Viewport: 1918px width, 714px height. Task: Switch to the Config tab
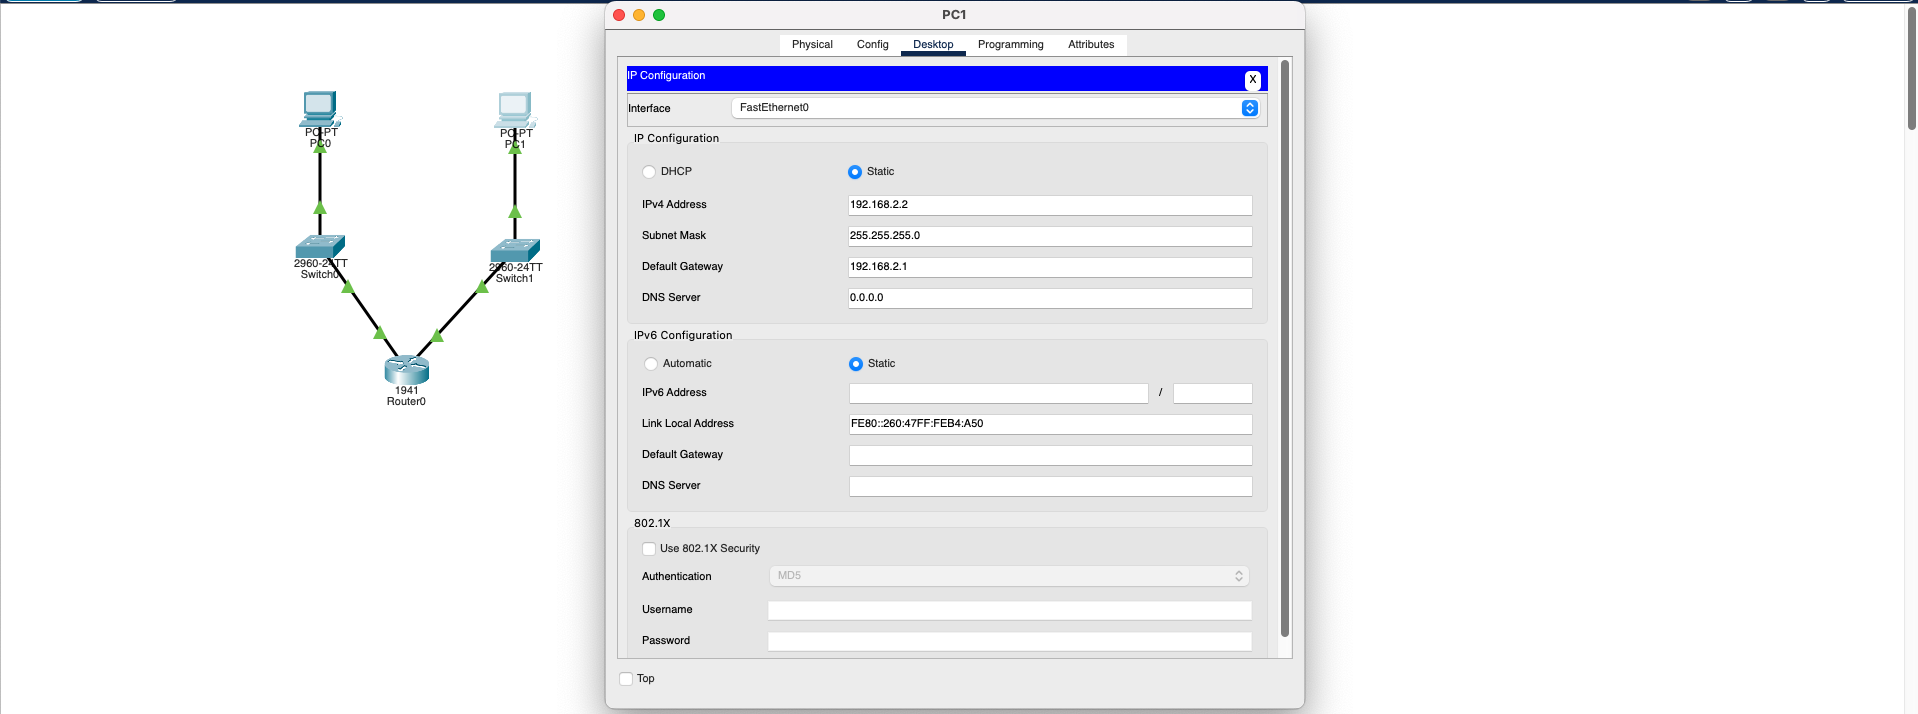tap(873, 45)
